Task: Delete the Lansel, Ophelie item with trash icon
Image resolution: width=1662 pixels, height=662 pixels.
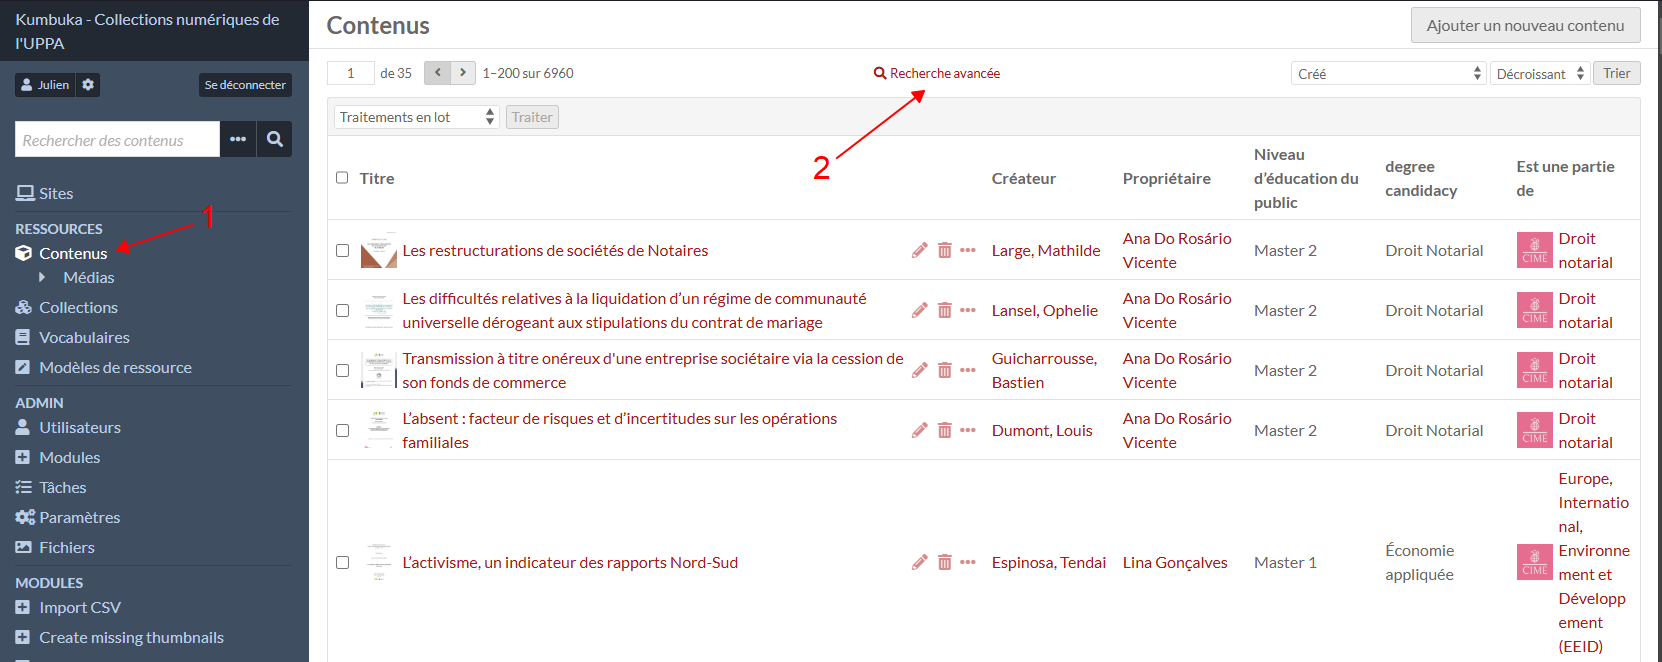Action: click(x=944, y=310)
